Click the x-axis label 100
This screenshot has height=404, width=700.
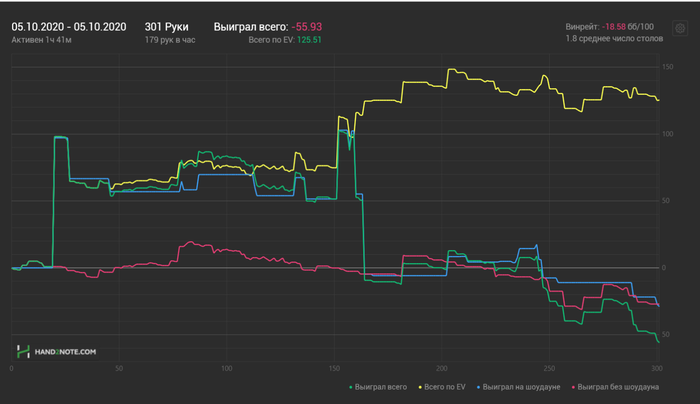(x=226, y=368)
